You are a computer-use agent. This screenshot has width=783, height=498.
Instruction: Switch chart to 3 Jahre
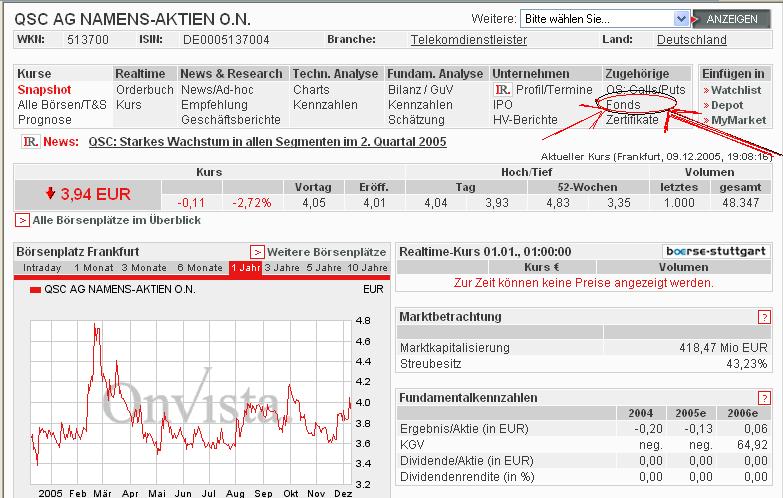(282, 268)
